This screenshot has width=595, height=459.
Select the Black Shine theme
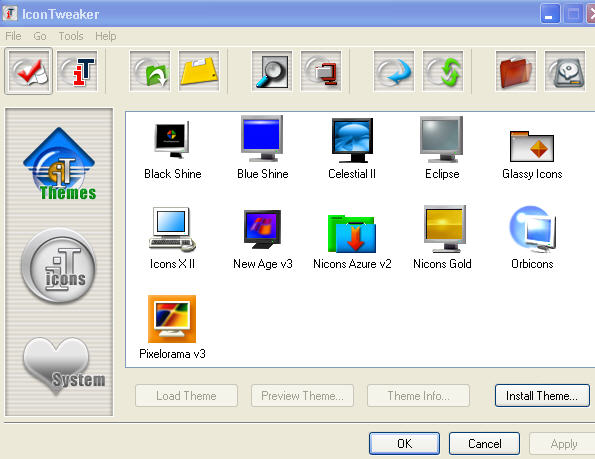tap(172, 149)
